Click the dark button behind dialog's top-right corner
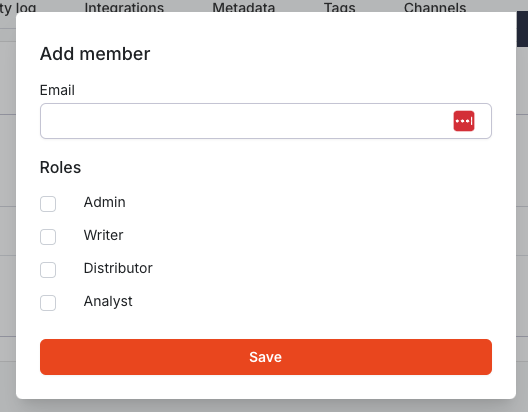Image resolution: width=528 pixels, height=412 pixels. (522, 29)
